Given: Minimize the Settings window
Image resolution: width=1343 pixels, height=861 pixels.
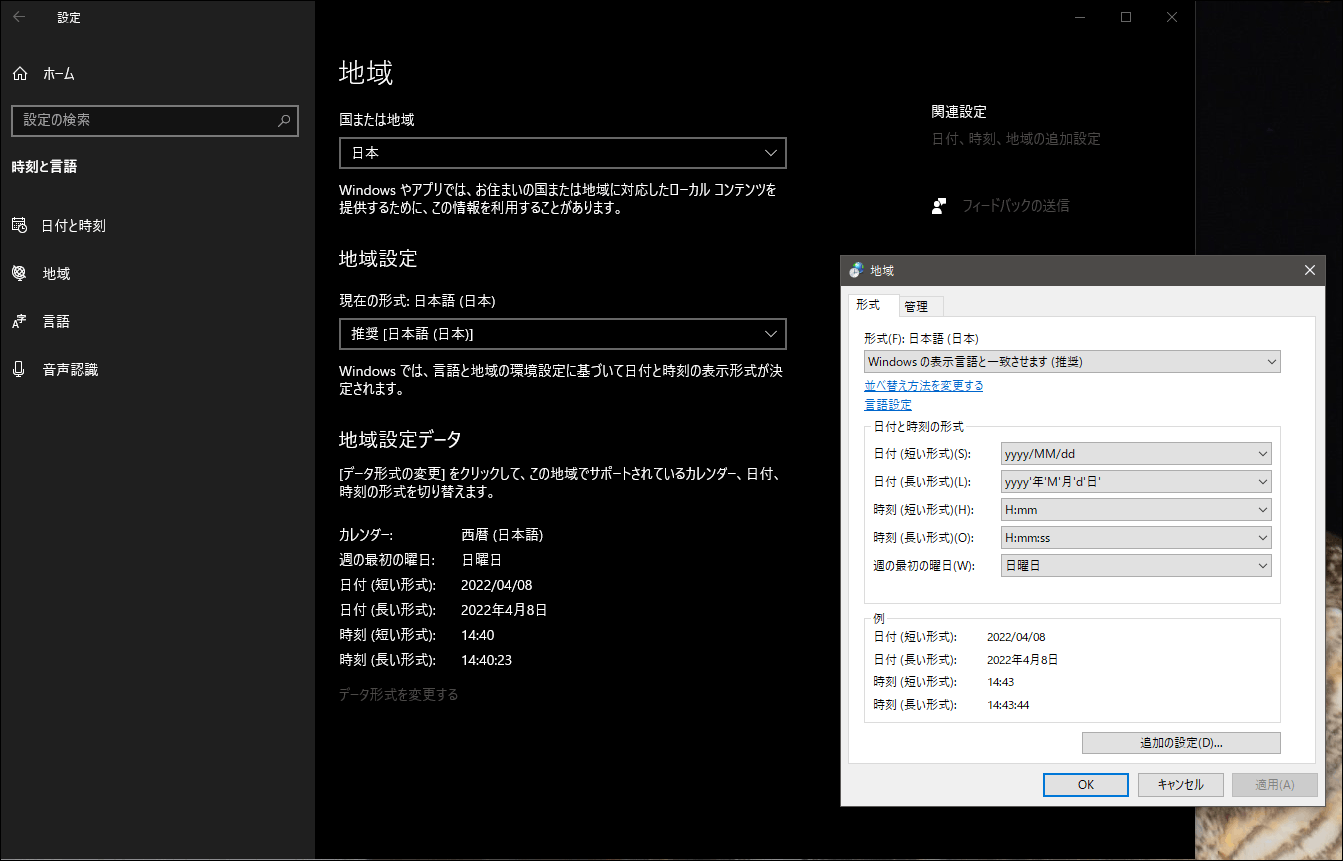Looking at the screenshot, I should [x=1080, y=17].
